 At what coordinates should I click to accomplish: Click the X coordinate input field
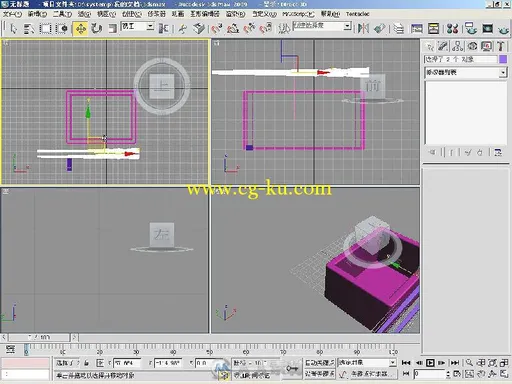(x=127, y=363)
